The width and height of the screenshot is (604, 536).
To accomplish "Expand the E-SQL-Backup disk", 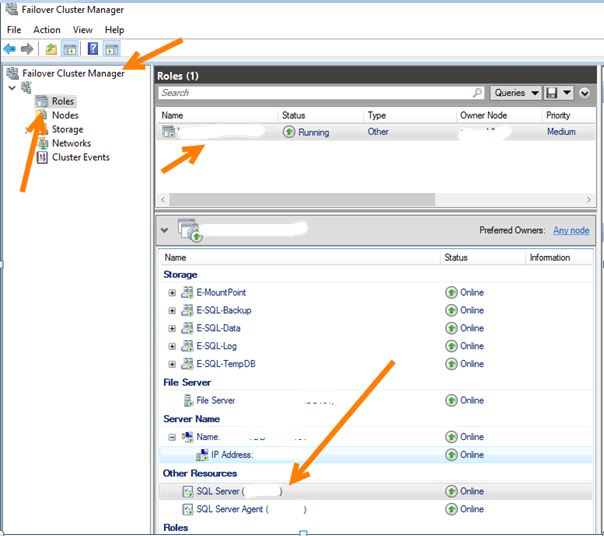I will click(172, 311).
